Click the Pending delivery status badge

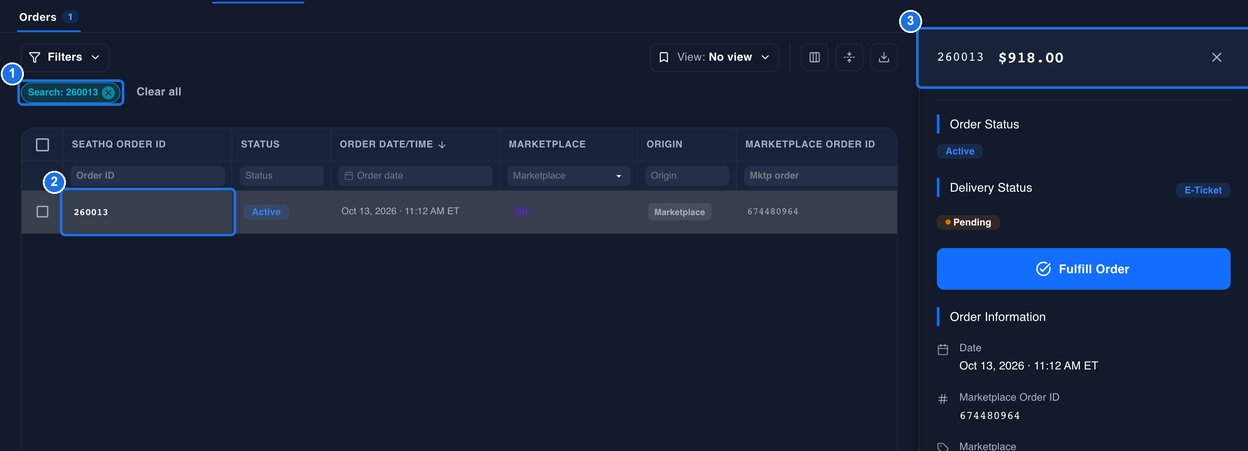[x=968, y=222]
